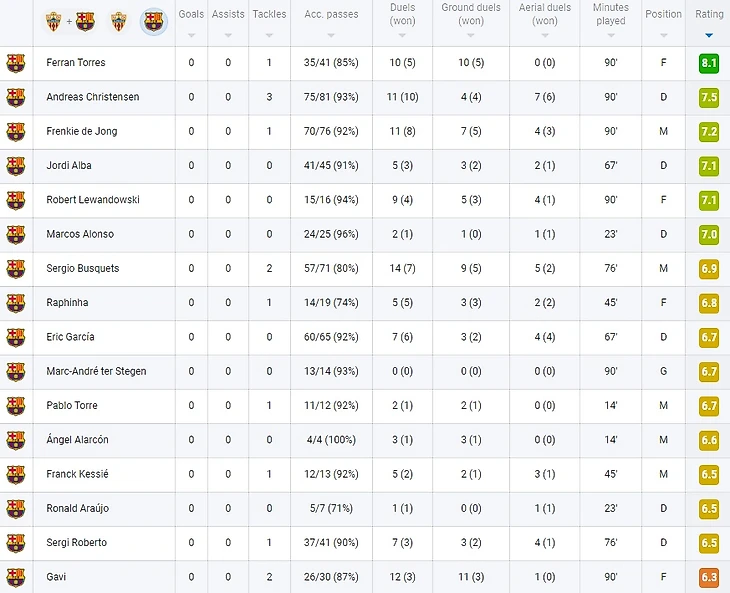730x593 pixels.
Task: Toggle the highlighted Barcelona-only team filter
Action: 153,21
